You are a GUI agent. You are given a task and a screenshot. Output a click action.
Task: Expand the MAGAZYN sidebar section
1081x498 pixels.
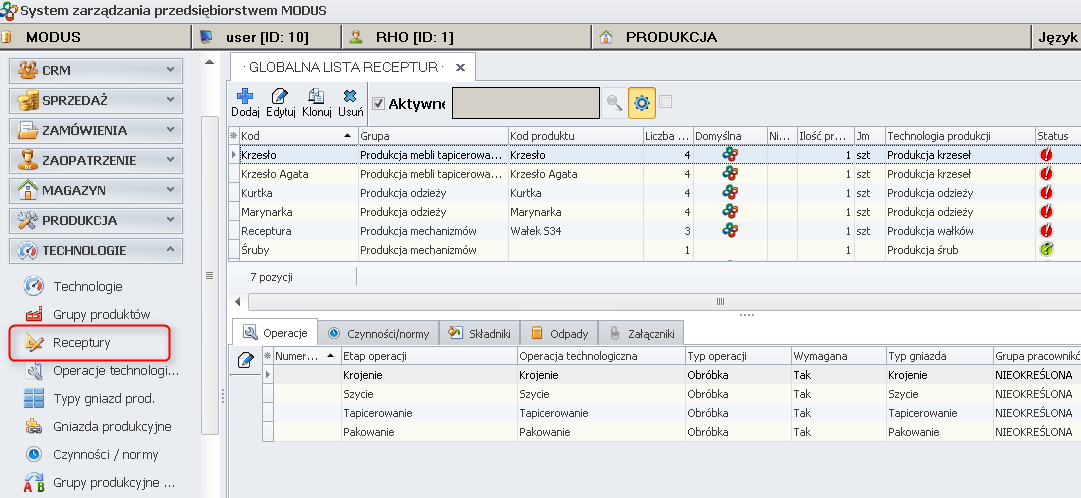[x=96, y=190]
